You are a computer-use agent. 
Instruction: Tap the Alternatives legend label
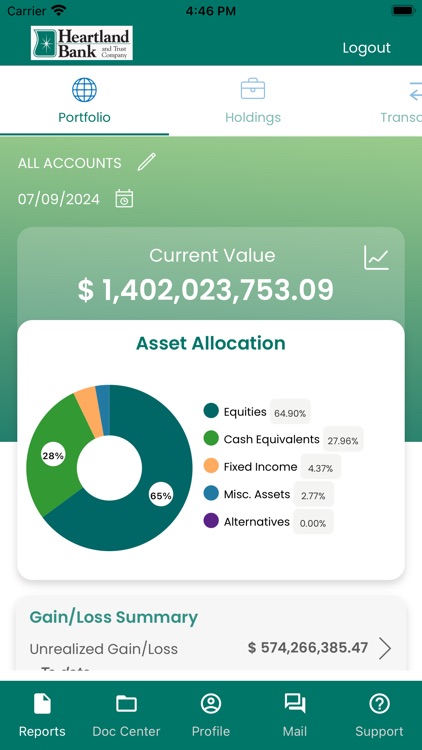[x=257, y=521]
